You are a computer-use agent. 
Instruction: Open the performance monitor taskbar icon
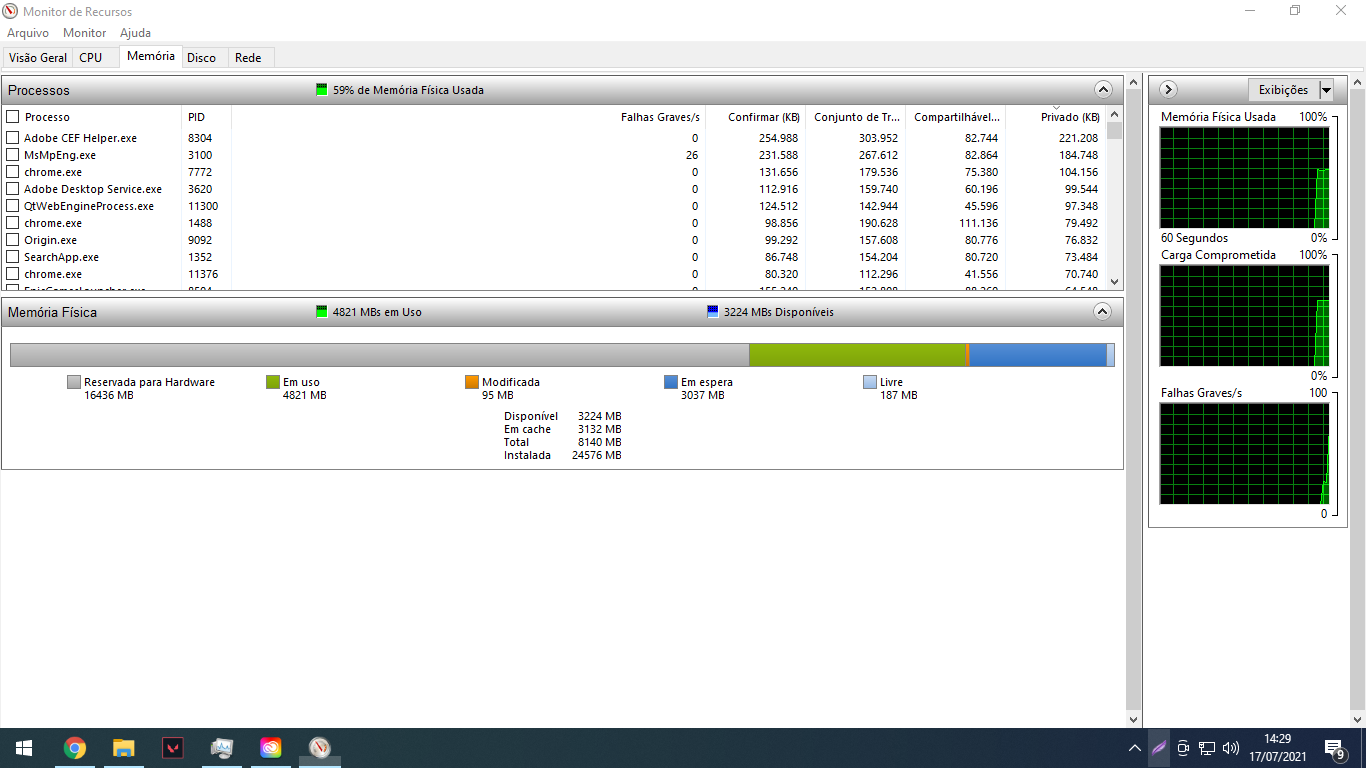[x=221, y=748]
